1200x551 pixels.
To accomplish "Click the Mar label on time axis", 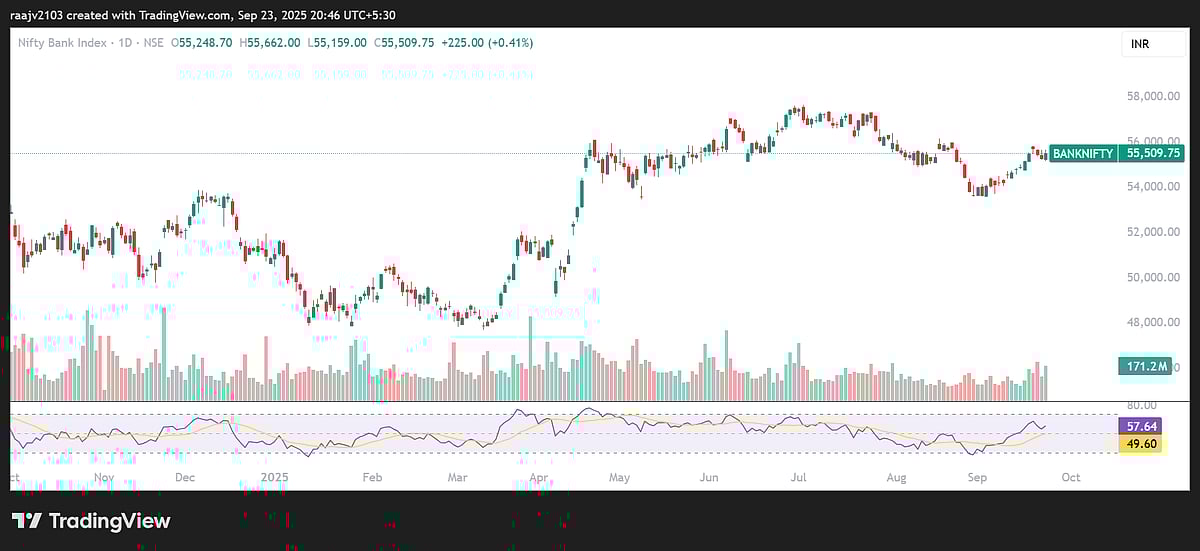I will click(458, 478).
